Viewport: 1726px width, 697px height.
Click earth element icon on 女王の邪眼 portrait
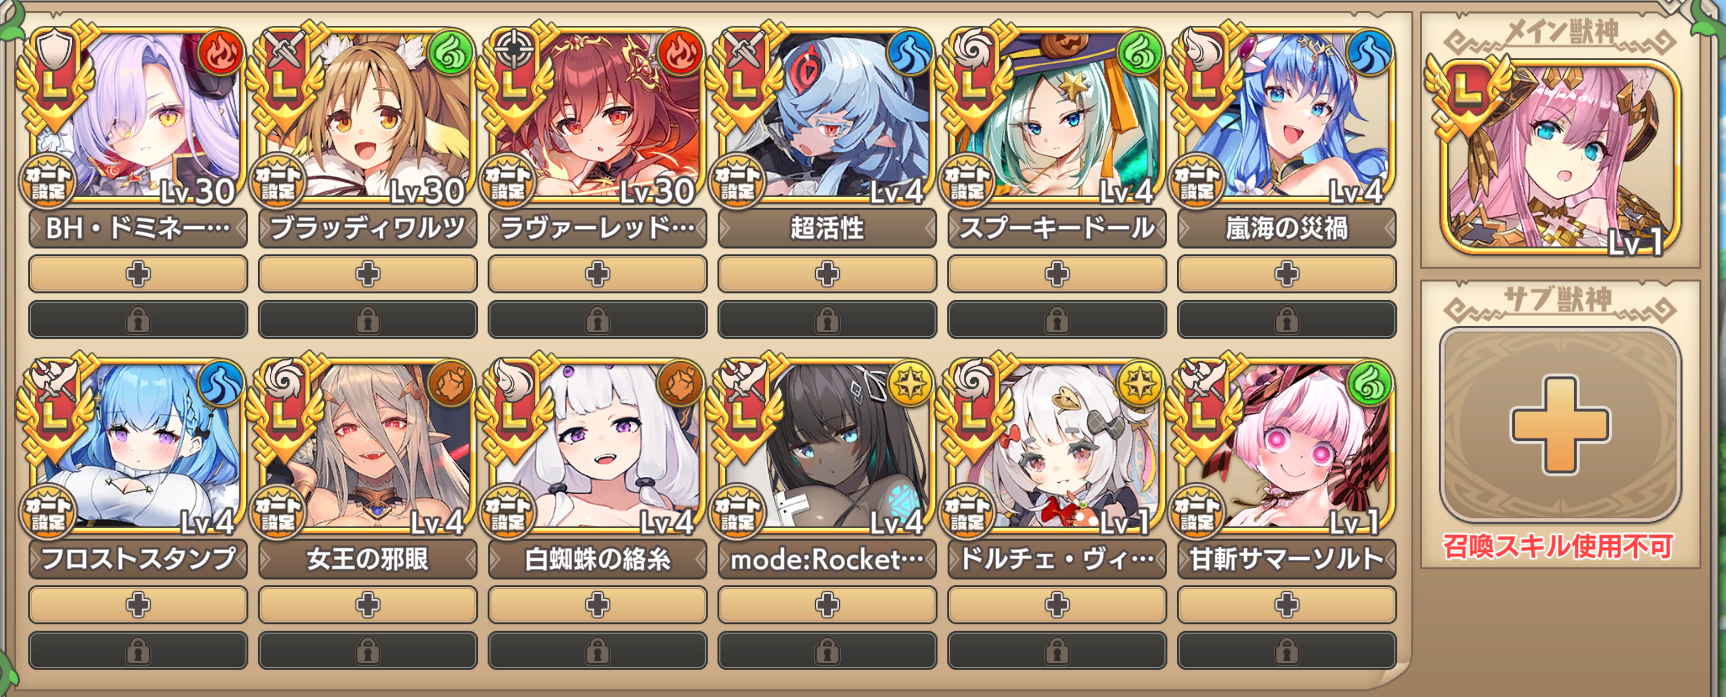[x=451, y=384]
